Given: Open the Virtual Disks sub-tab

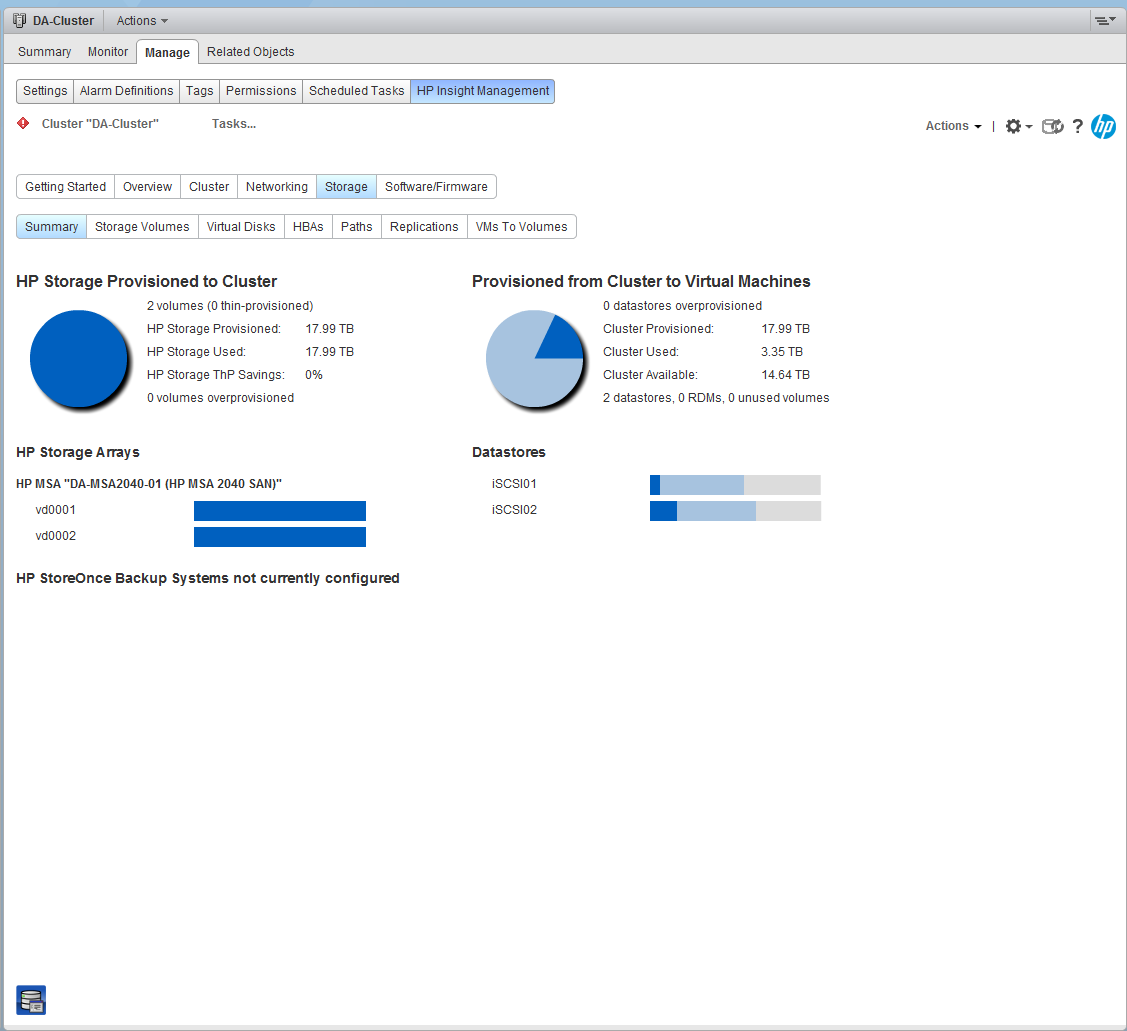Looking at the screenshot, I should click(241, 226).
